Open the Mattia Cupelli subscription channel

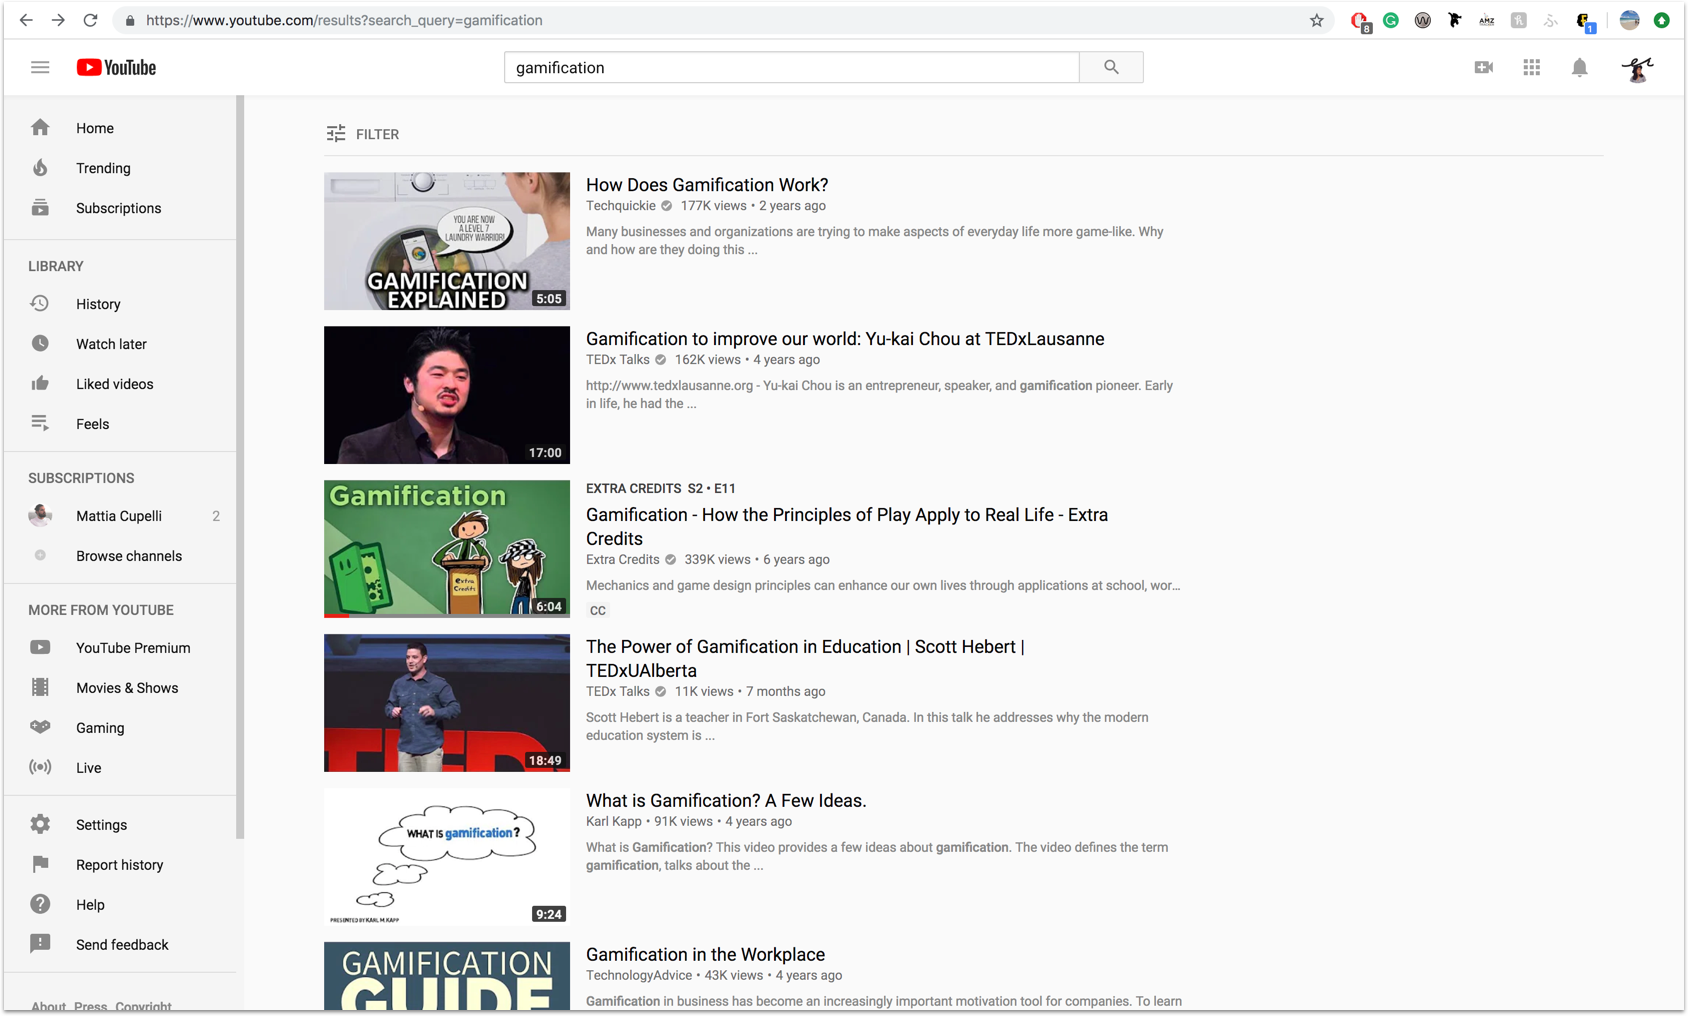coord(120,516)
